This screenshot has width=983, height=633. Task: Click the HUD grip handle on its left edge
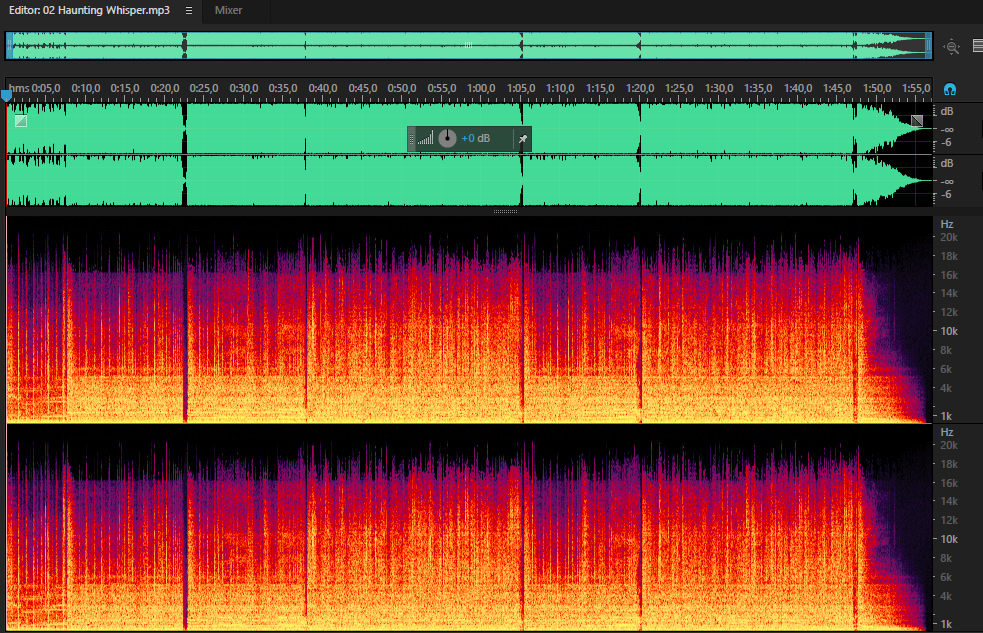point(411,139)
